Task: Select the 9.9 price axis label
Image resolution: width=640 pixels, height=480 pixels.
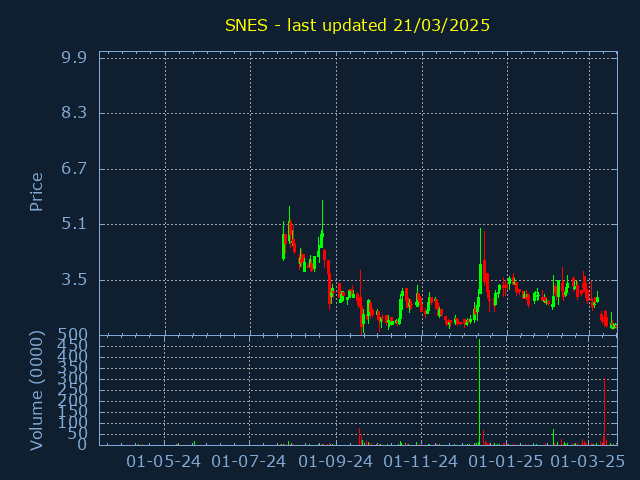Action: click(74, 58)
